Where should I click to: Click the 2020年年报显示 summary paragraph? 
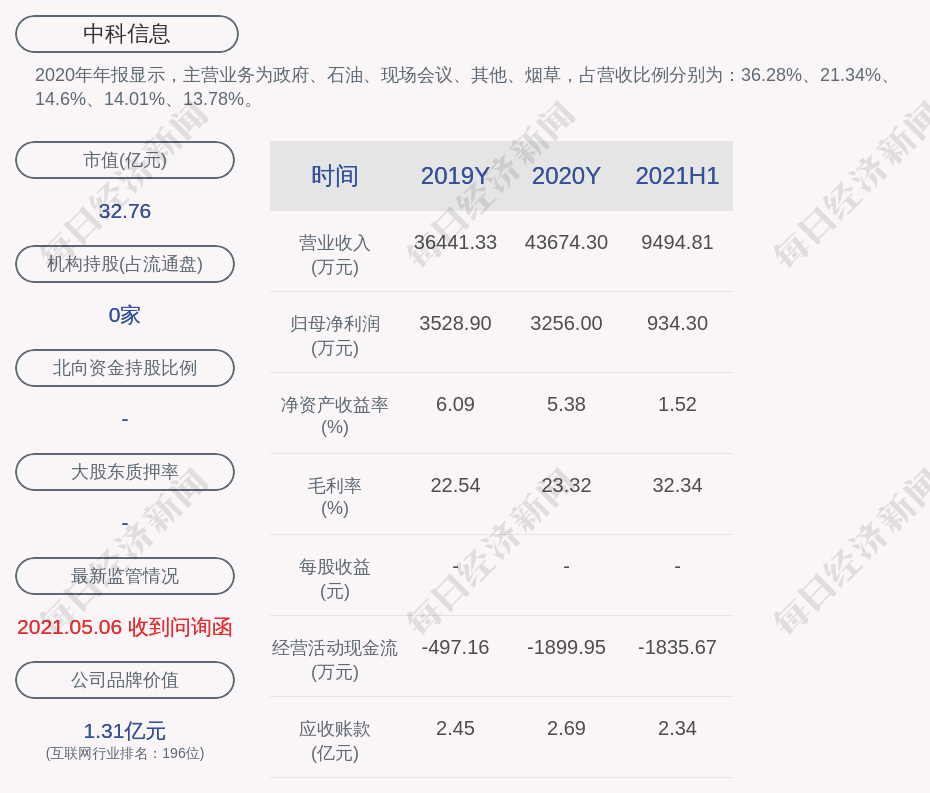[463, 87]
